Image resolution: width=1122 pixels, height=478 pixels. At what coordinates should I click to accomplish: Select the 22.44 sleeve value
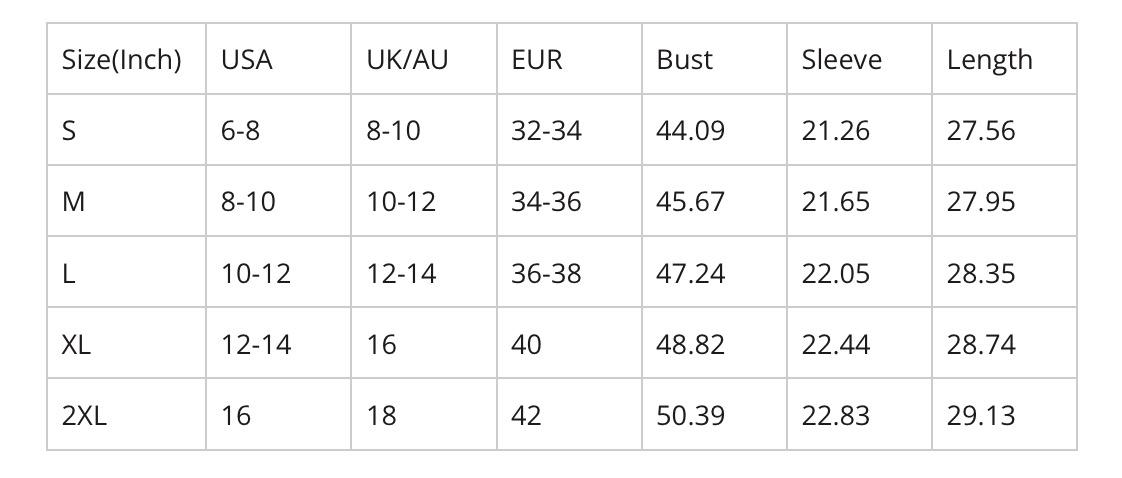click(835, 344)
